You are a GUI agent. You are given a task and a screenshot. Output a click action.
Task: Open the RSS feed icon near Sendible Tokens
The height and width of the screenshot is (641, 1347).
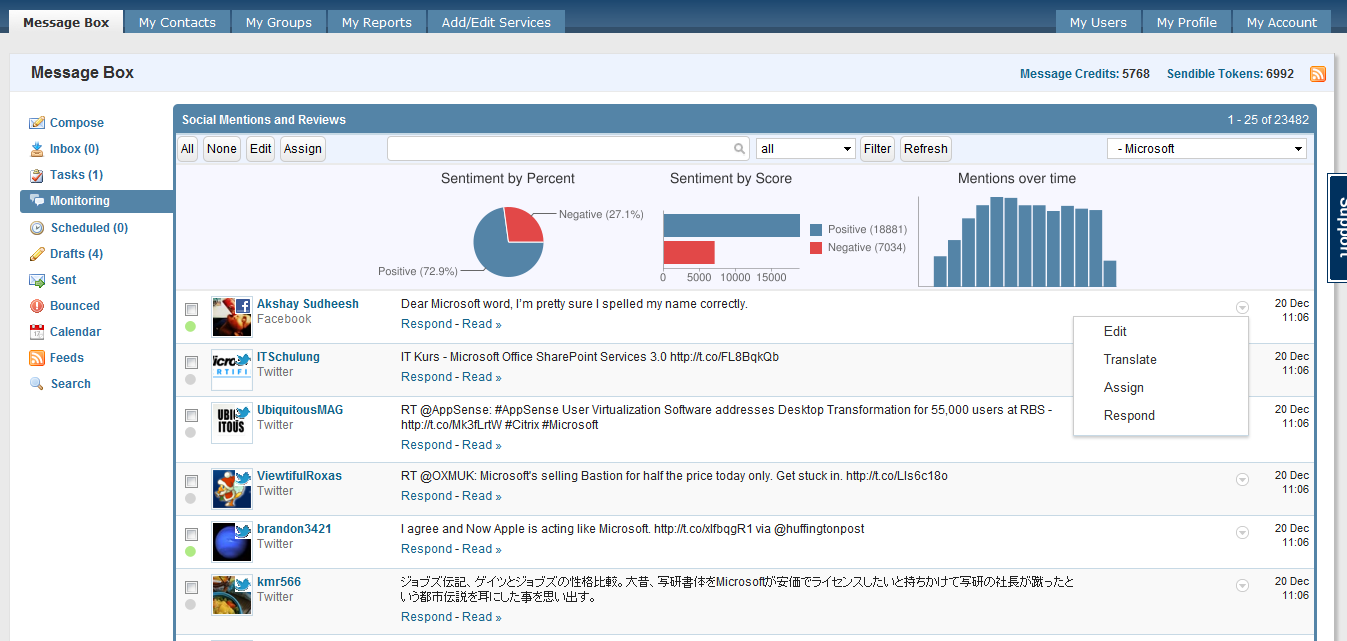pyautogui.click(x=1317, y=74)
